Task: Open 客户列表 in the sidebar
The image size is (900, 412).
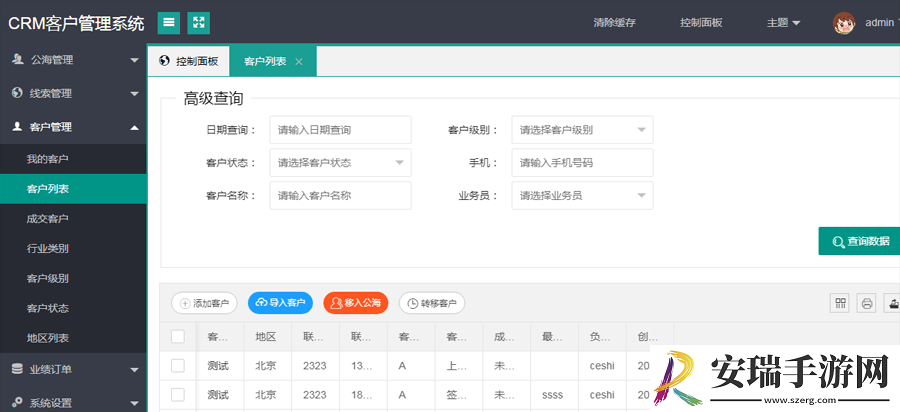Action: click(73, 189)
